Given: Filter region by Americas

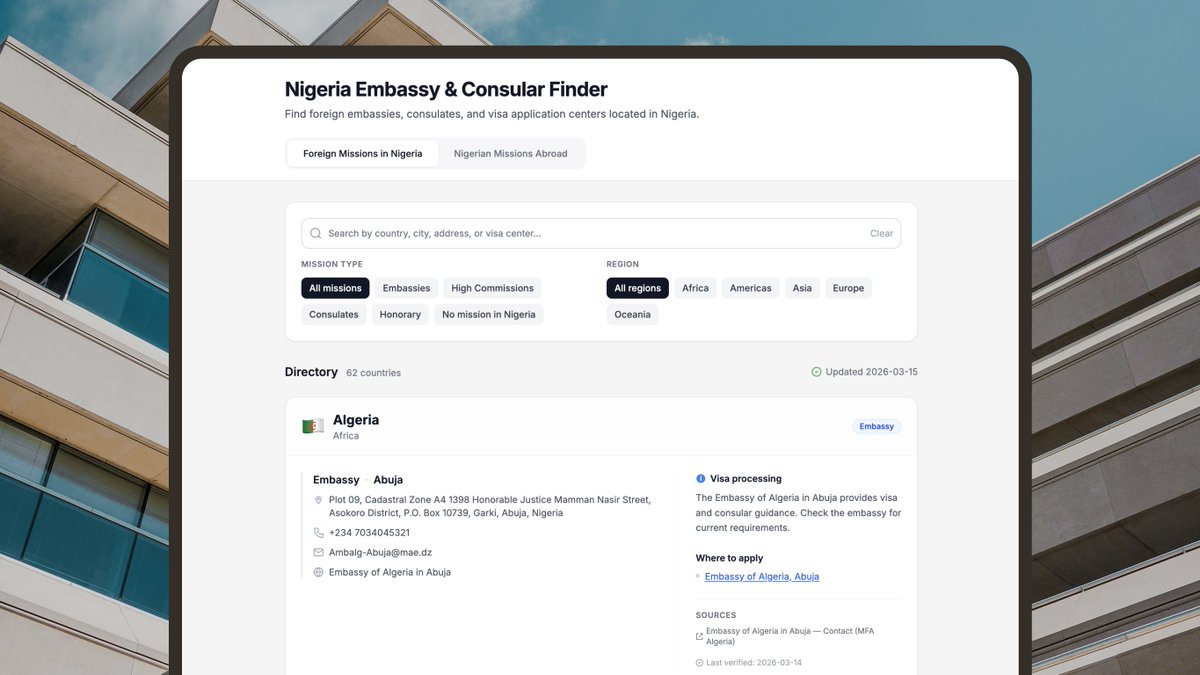Looking at the screenshot, I should [x=751, y=288].
